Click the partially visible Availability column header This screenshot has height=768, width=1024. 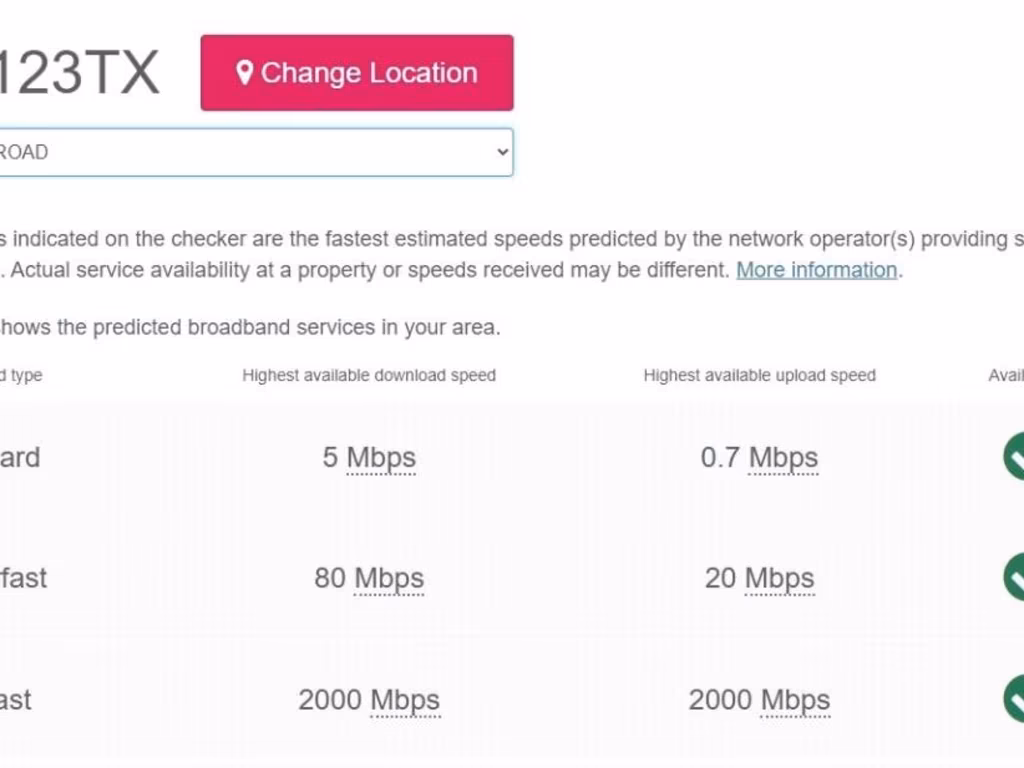click(x=1006, y=376)
